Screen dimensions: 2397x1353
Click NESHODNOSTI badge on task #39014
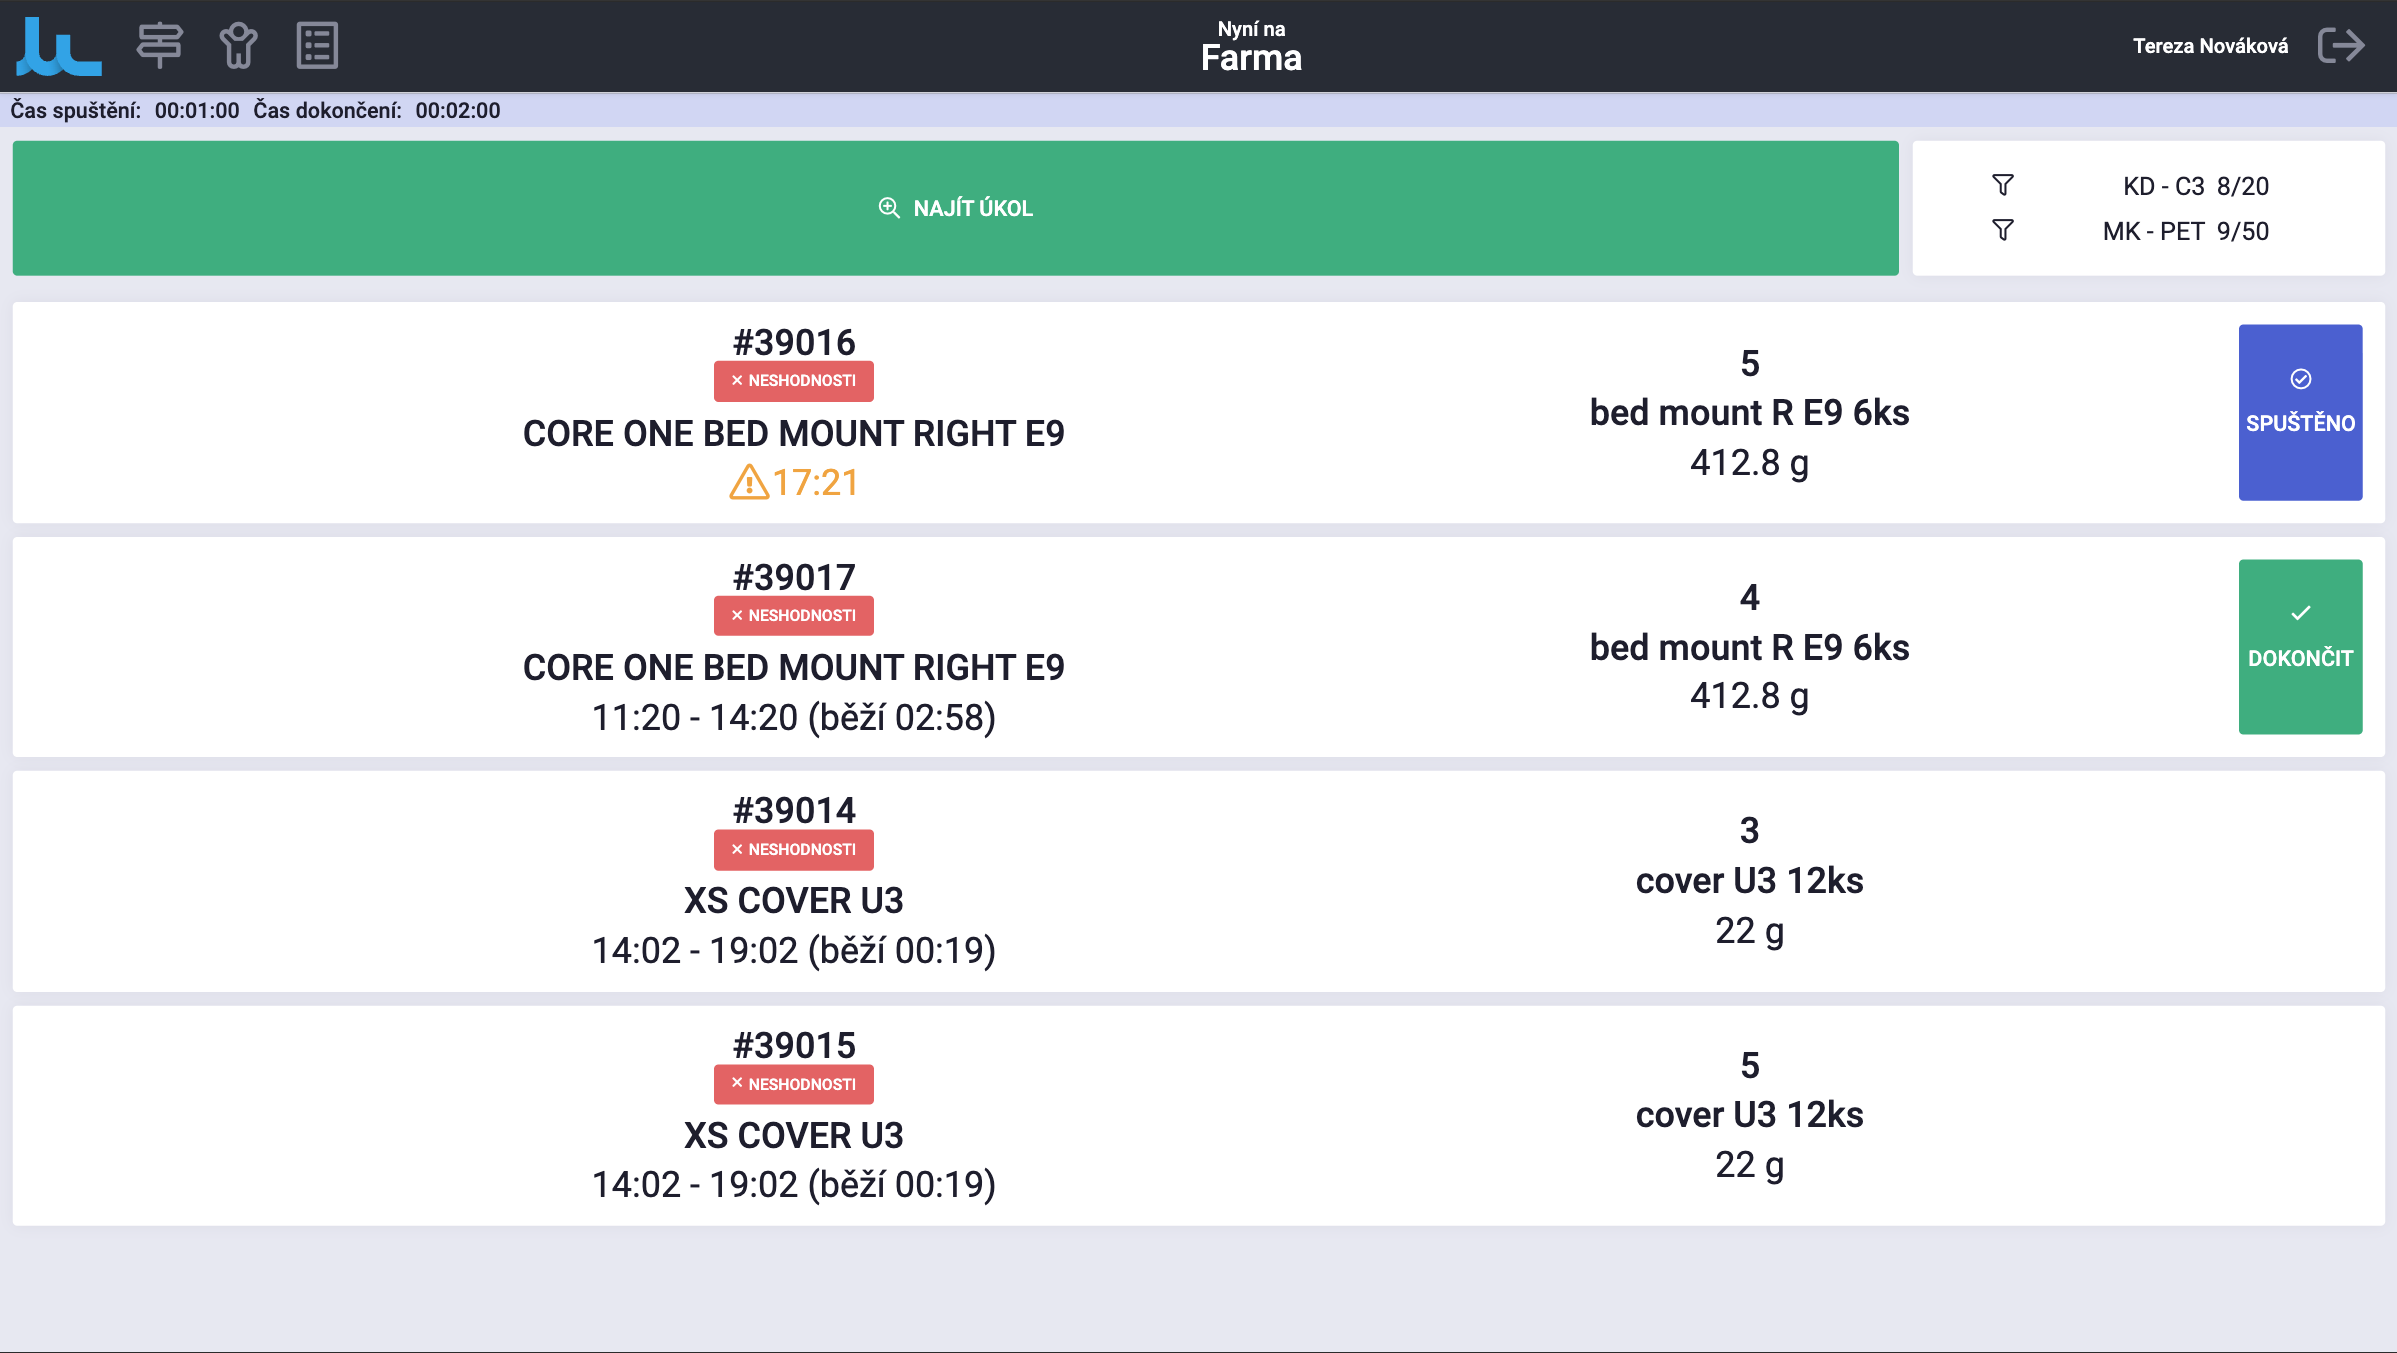pyautogui.click(x=793, y=850)
